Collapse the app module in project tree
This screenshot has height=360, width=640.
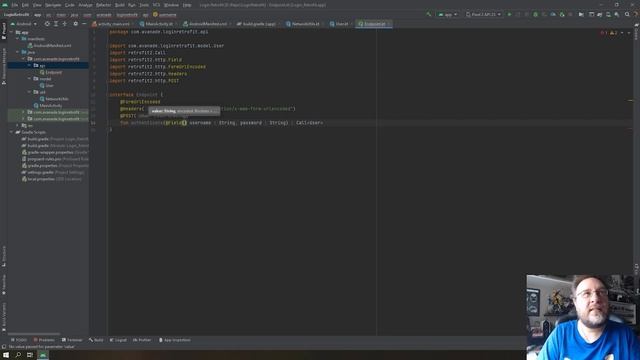click(12, 32)
